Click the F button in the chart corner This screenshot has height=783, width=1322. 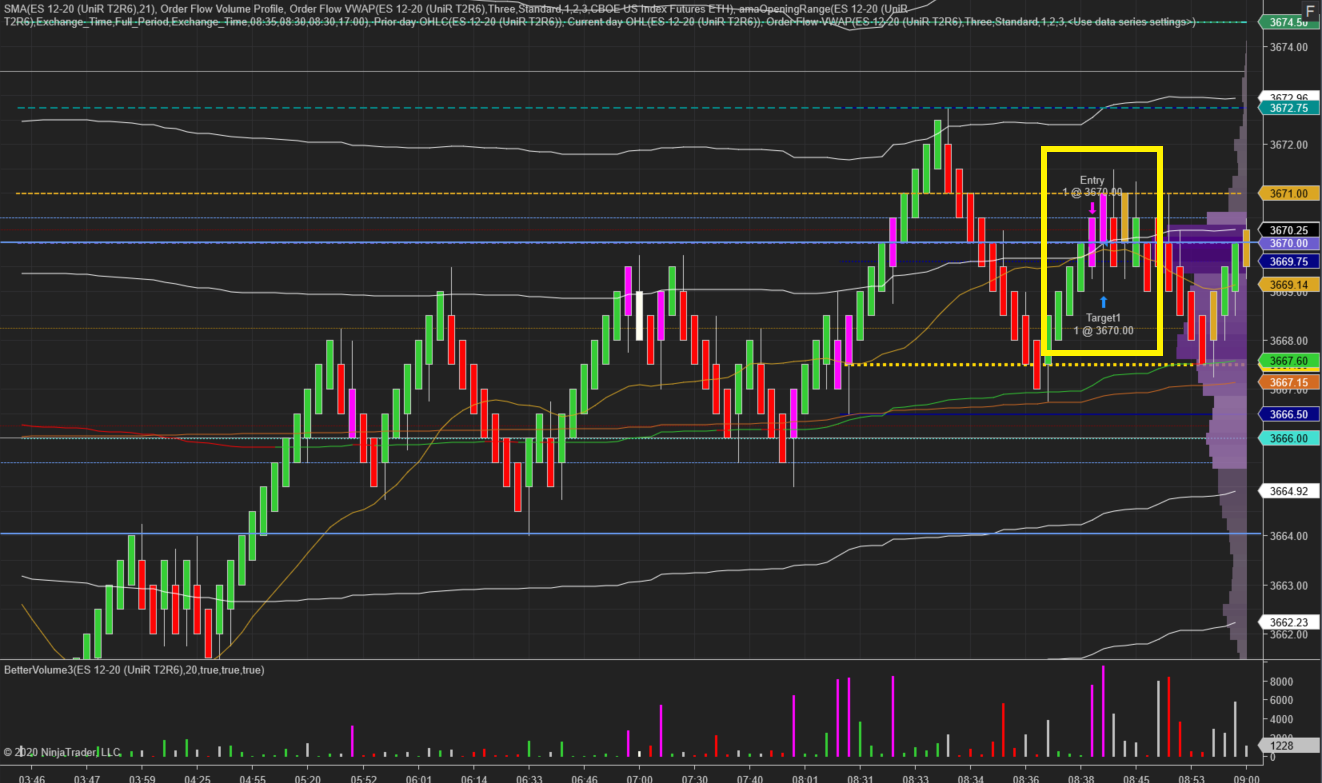(x=1309, y=12)
